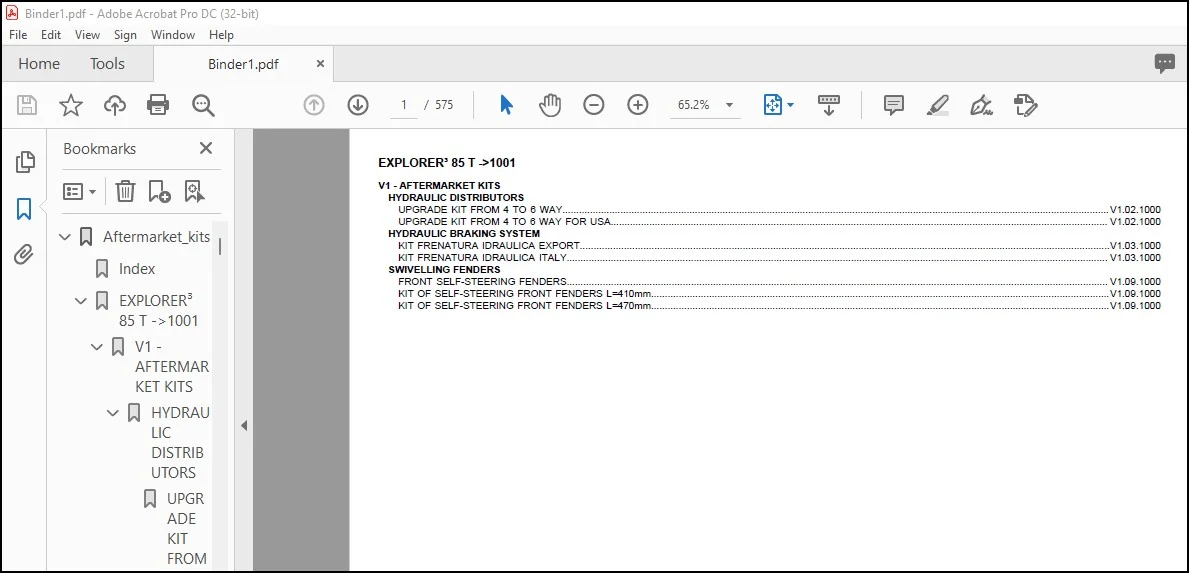Viewport: 1189px width, 573px height.
Task: Open the View menu
Action: [x=87, y=35]
